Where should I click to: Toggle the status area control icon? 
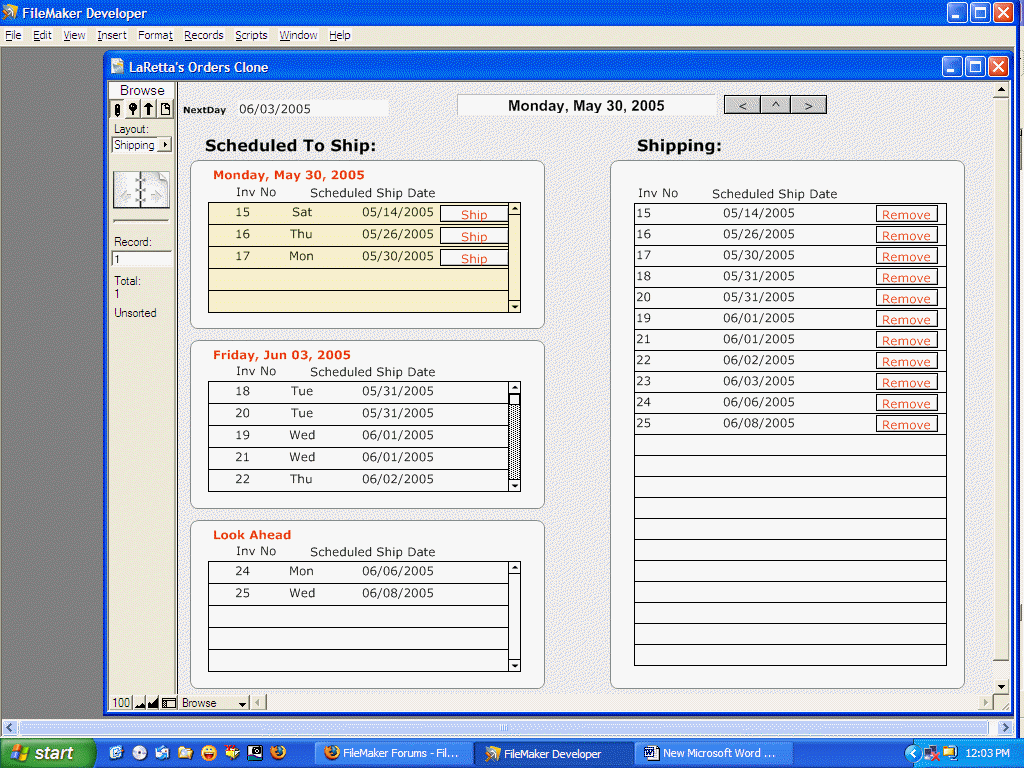pos(169,703)
